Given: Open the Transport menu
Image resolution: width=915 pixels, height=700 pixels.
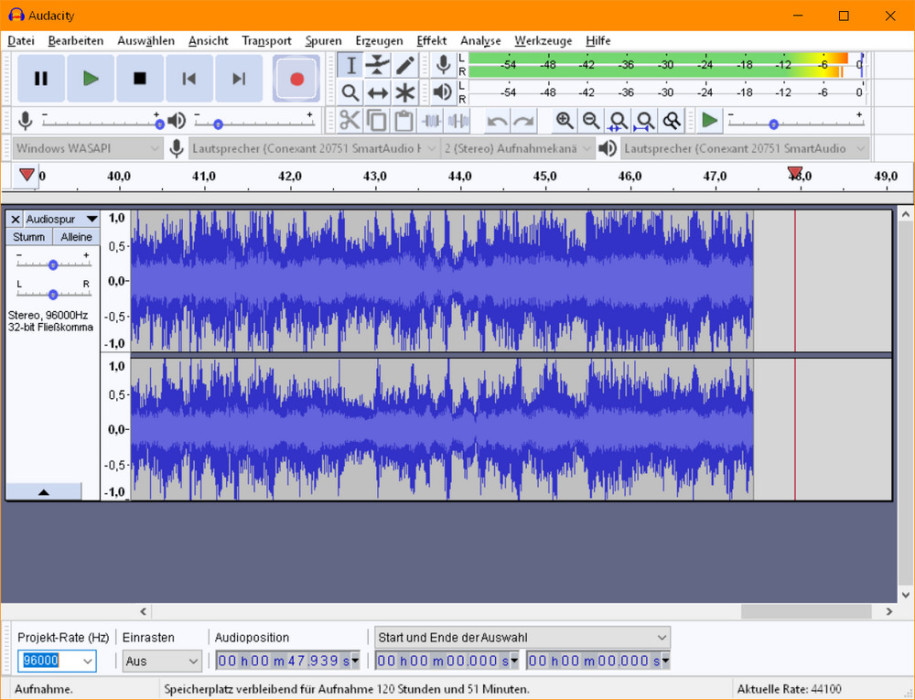Looking at the screenshot, I should [267, 41].
